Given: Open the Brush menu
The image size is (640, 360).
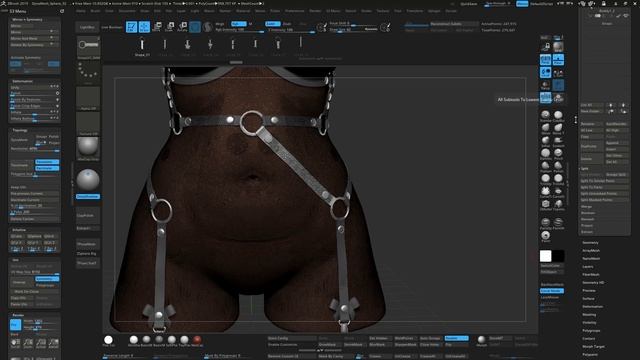Looking at the screenshot, I should click(x=95, y=11).
